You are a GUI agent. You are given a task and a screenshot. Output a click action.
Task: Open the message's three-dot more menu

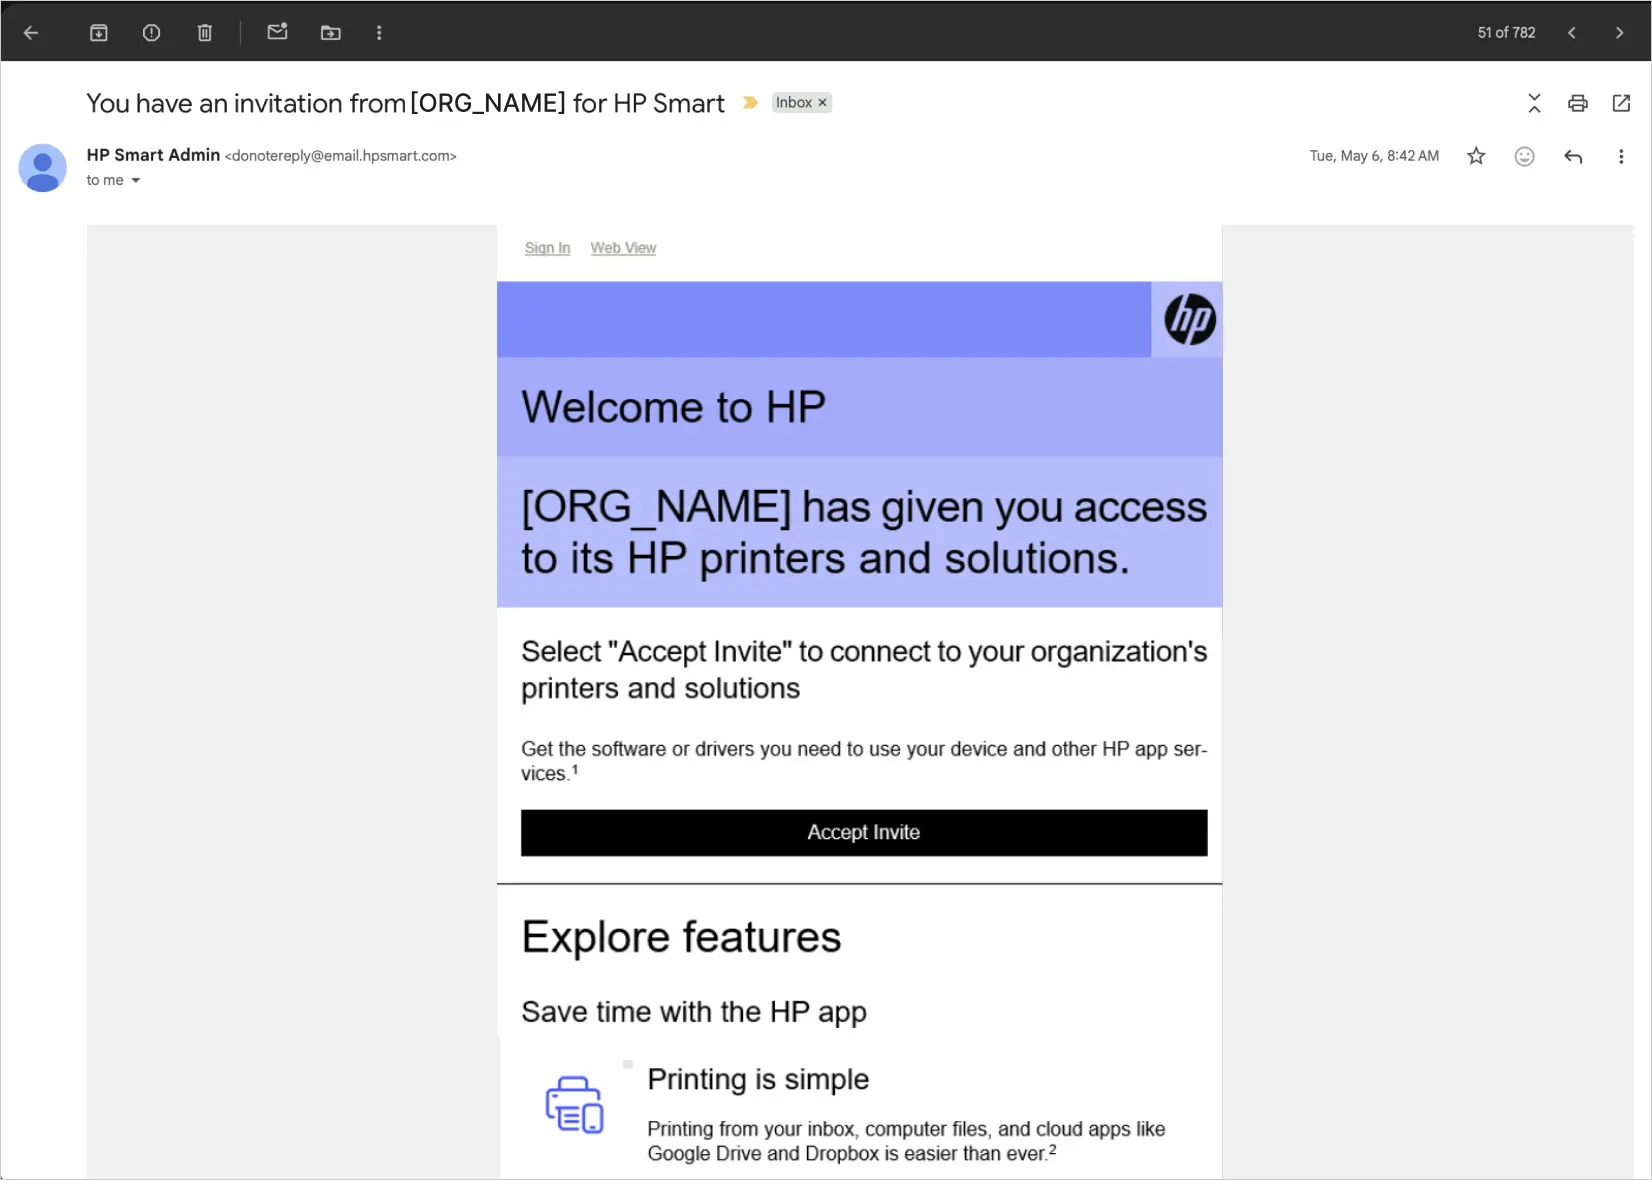pos(1621,156)
